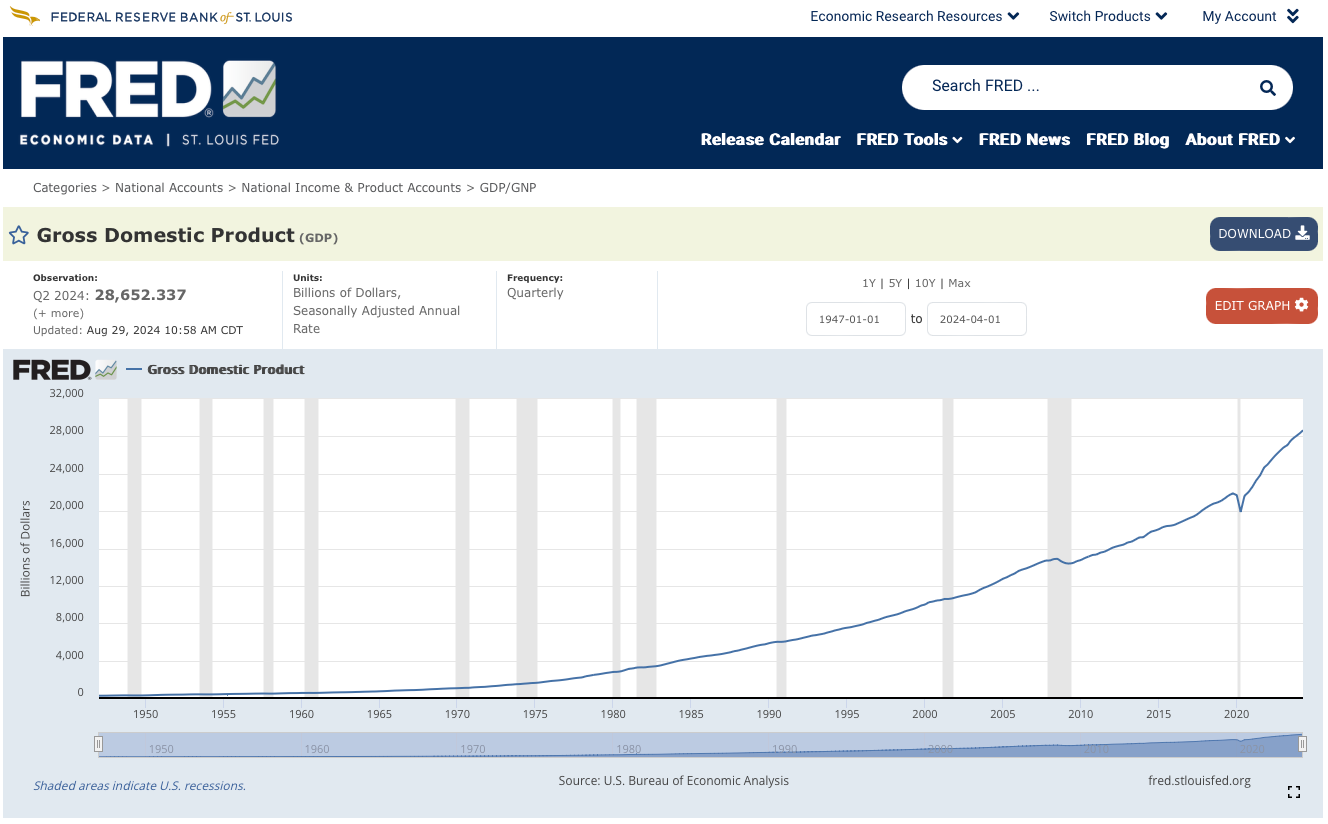
Task: Expand My Account menu
Action: click(1250, 16)
